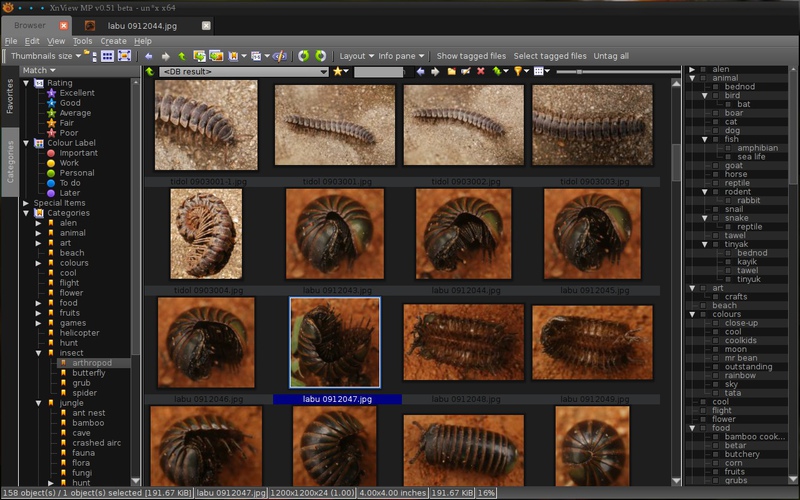Click Show tagged files
Image resolution: width=800 pixels, height=500 pixels.
[471, 56]
